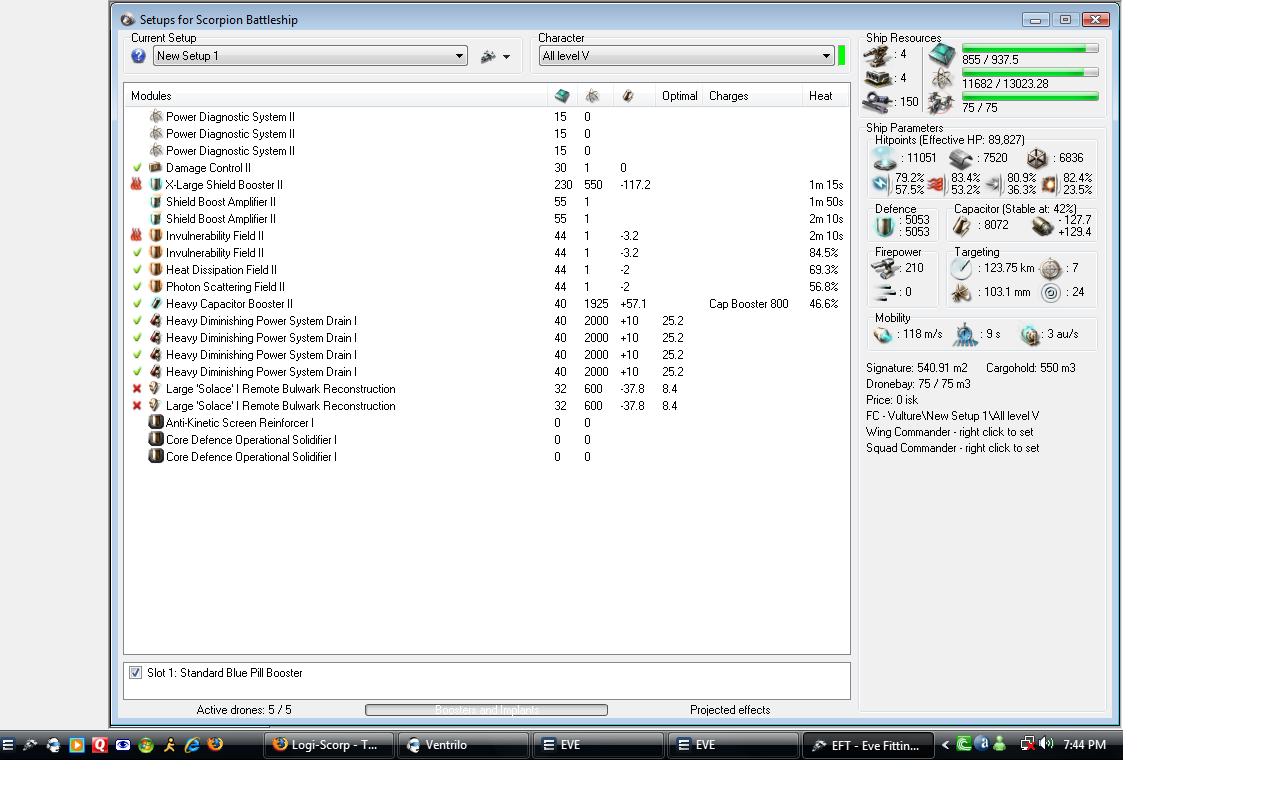Click the Damage Control II module icon
The height and width of the screenshot is (800, 1280).
(156, 168)
